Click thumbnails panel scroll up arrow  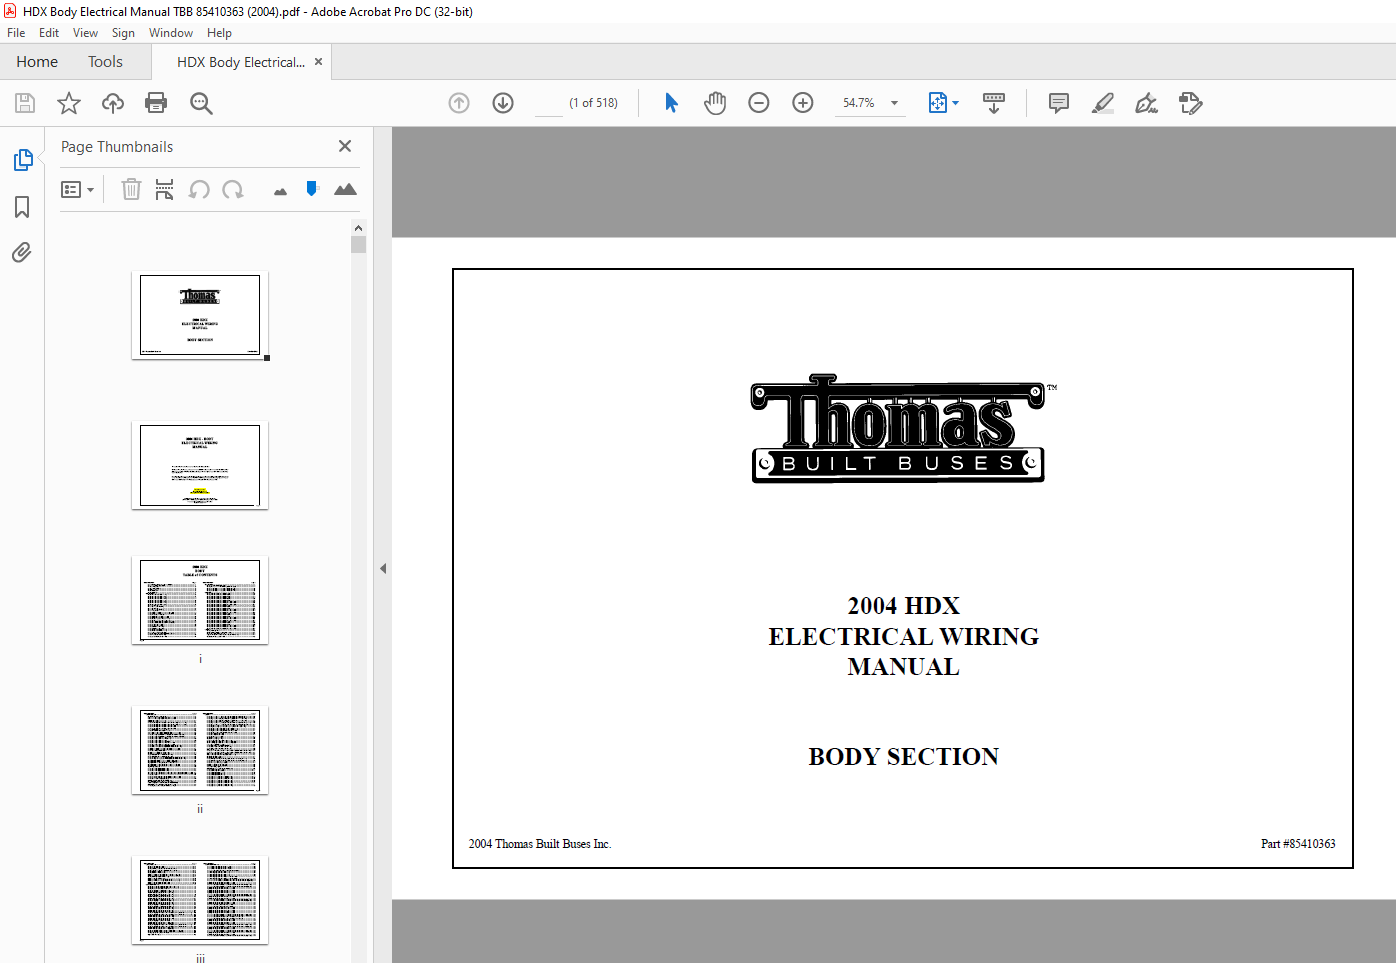tap(358, 228)
